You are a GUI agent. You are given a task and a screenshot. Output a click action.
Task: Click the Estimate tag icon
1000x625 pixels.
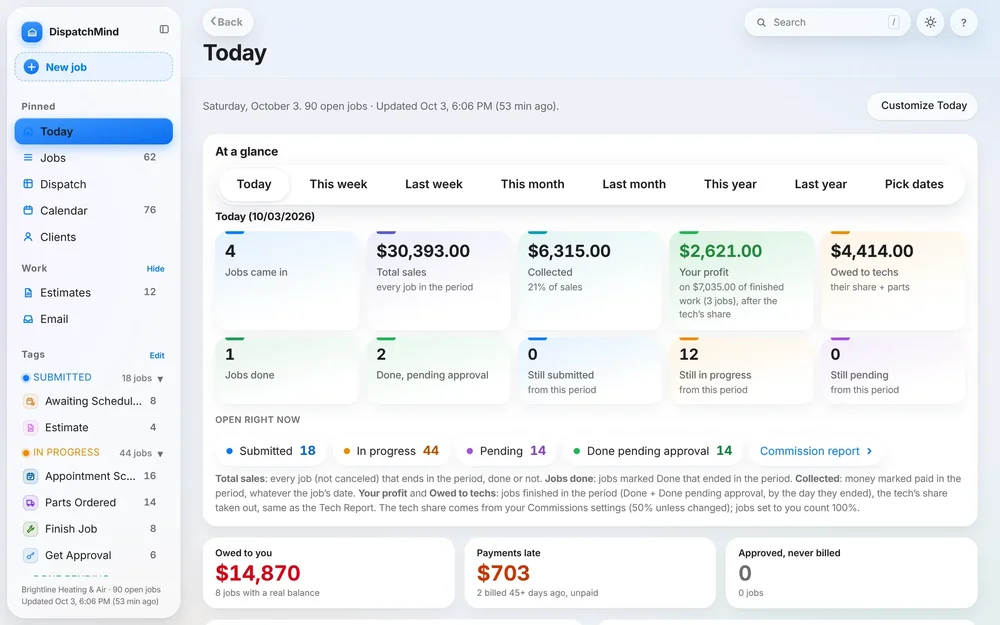click(30, 427)
